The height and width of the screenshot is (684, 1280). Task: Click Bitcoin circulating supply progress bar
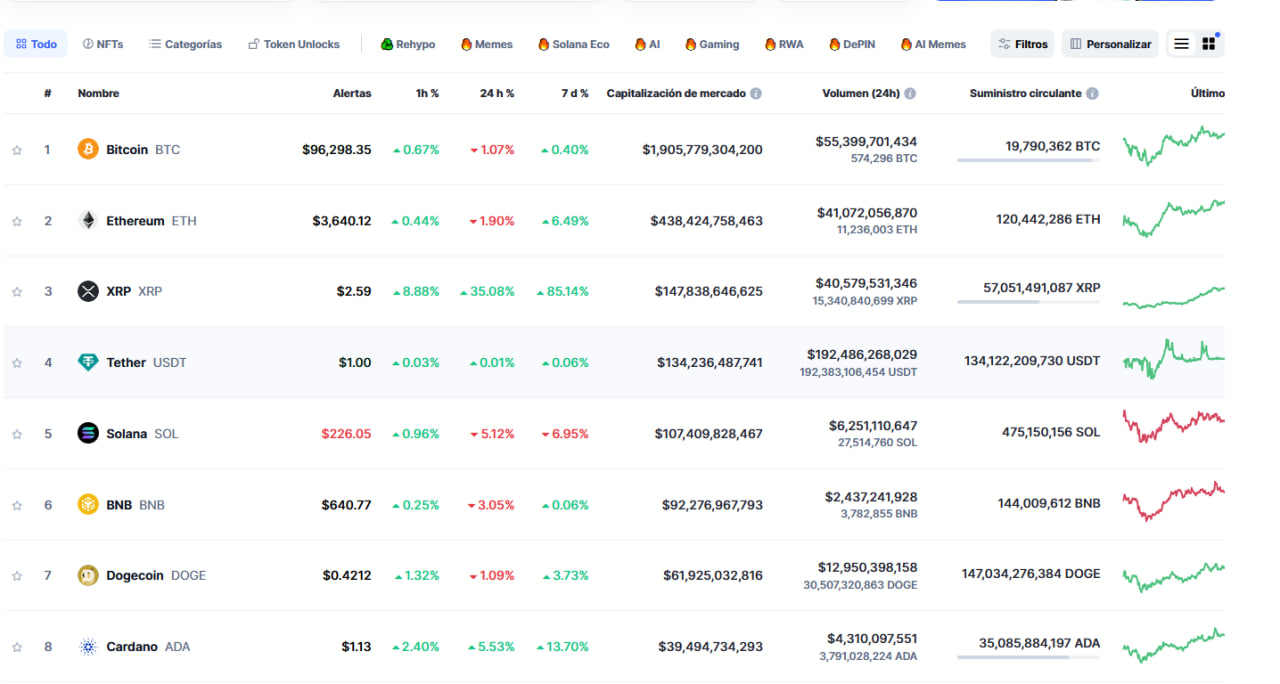pyautogui.click(x=1028, y=160)
